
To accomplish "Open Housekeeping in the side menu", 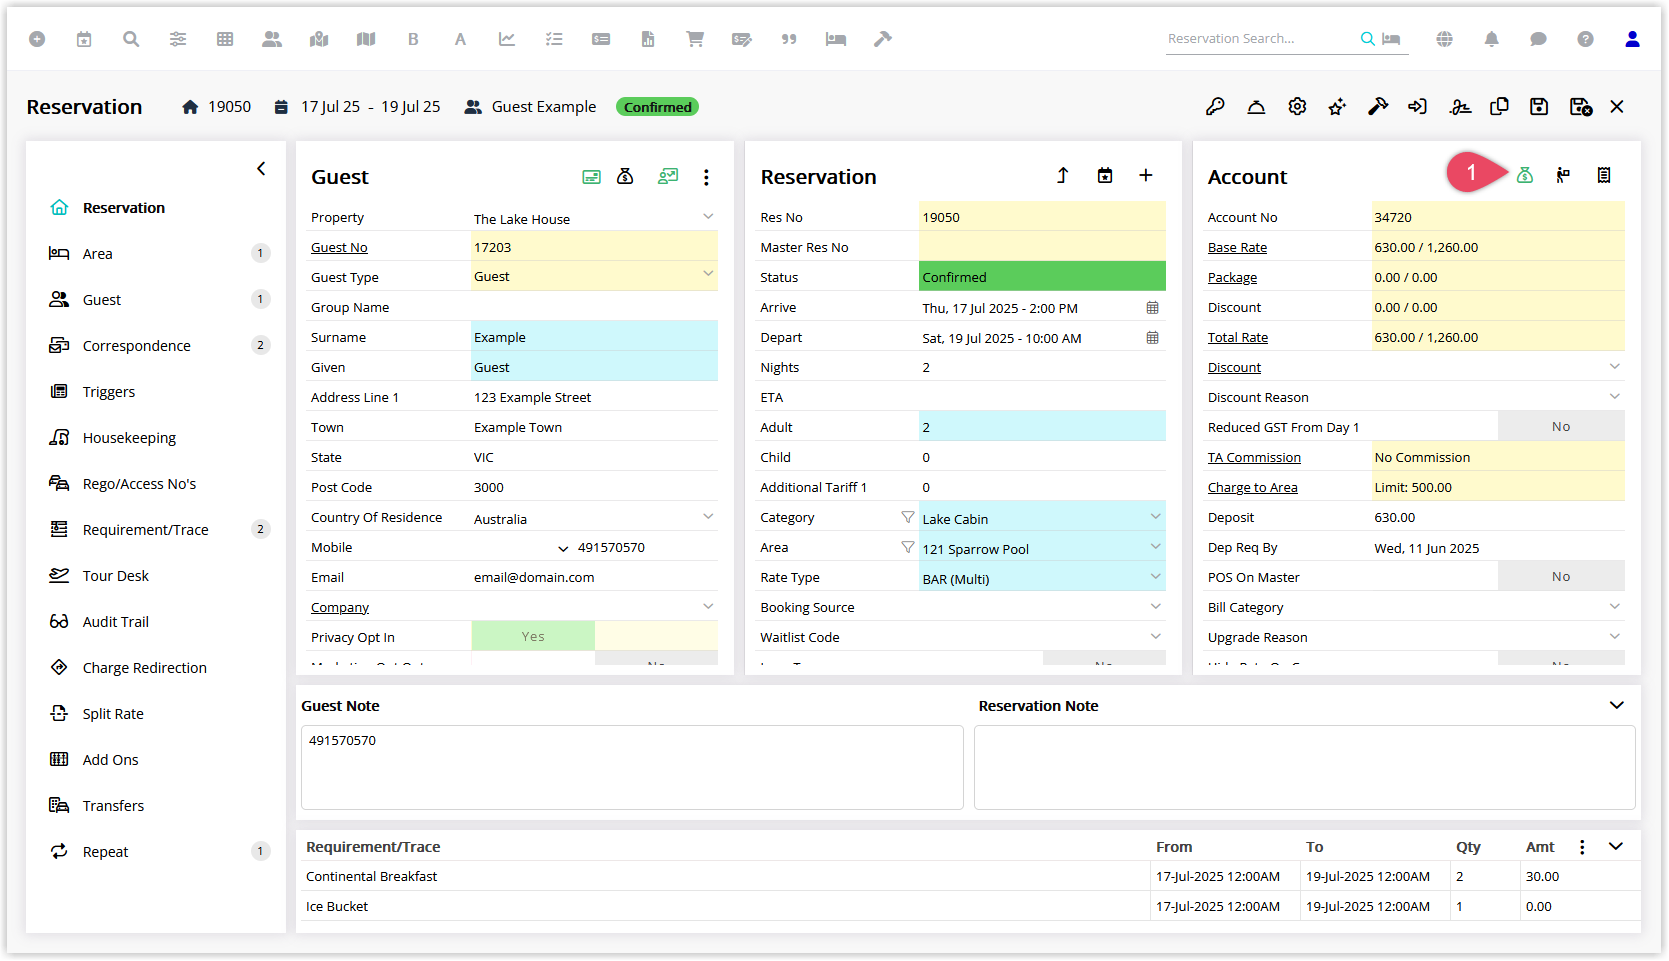I will pos(129,438).
